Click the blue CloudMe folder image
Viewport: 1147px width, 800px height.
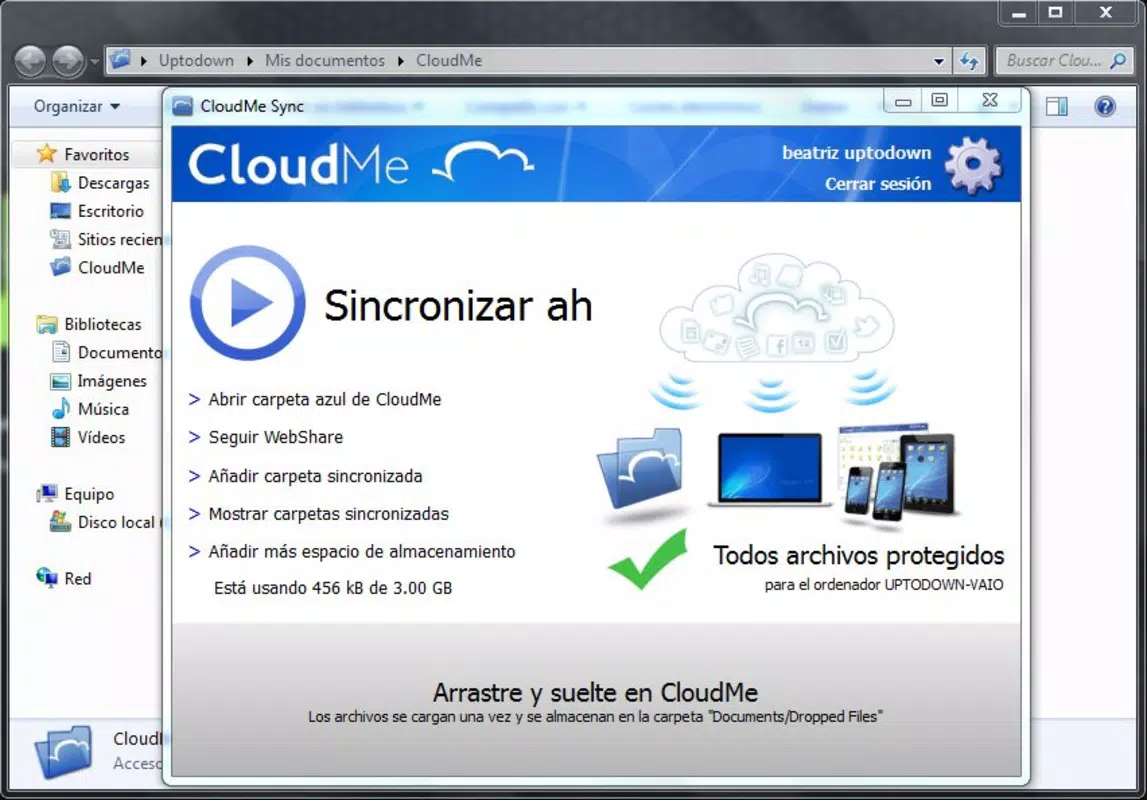click(642, 469)
